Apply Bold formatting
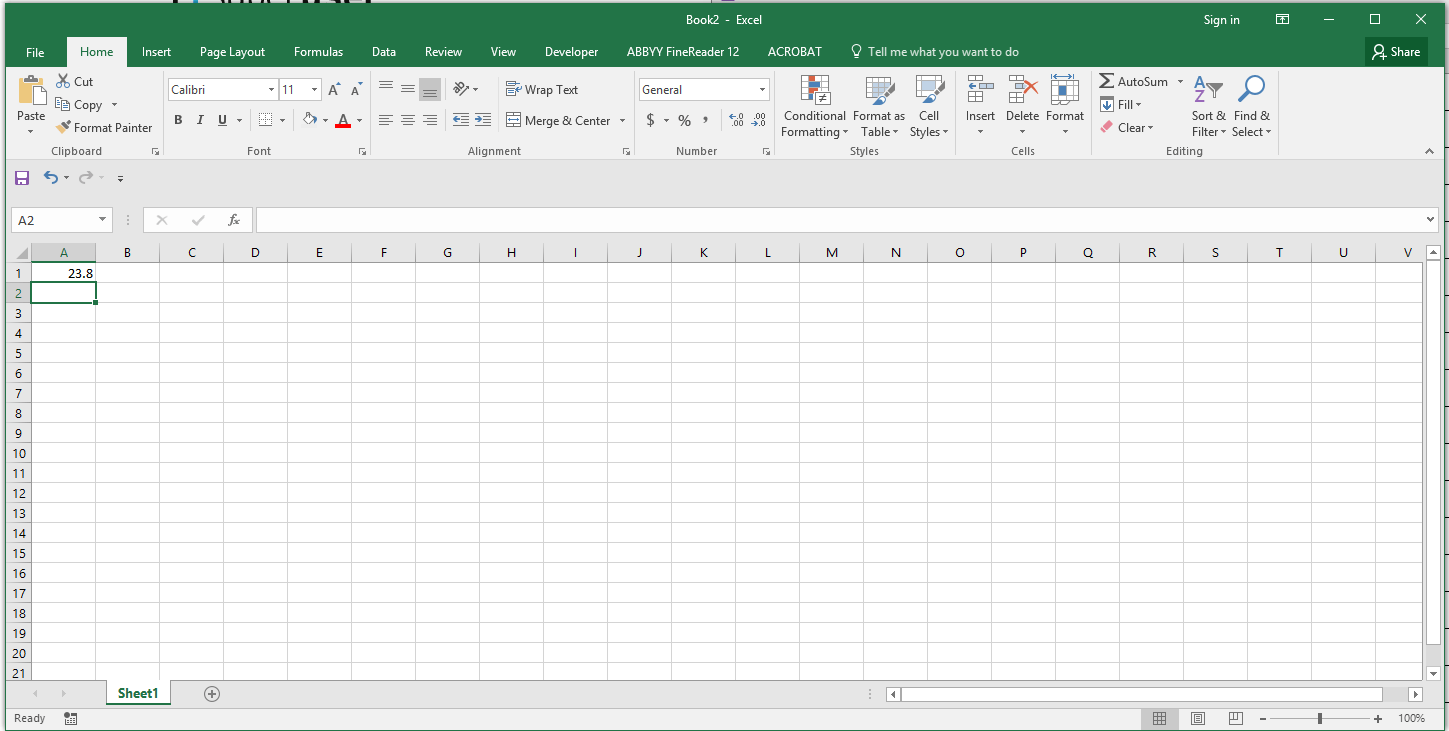 (178, 120)
